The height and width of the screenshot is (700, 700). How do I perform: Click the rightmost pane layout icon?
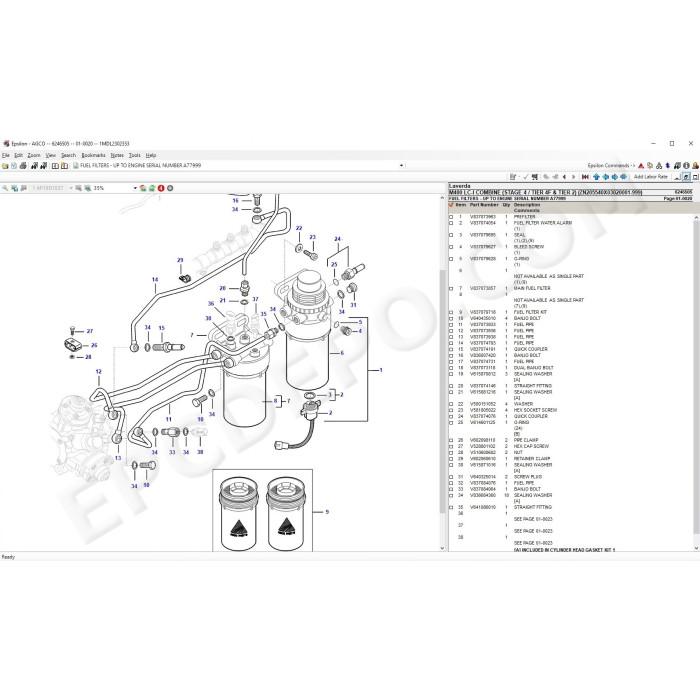[695, 177]
